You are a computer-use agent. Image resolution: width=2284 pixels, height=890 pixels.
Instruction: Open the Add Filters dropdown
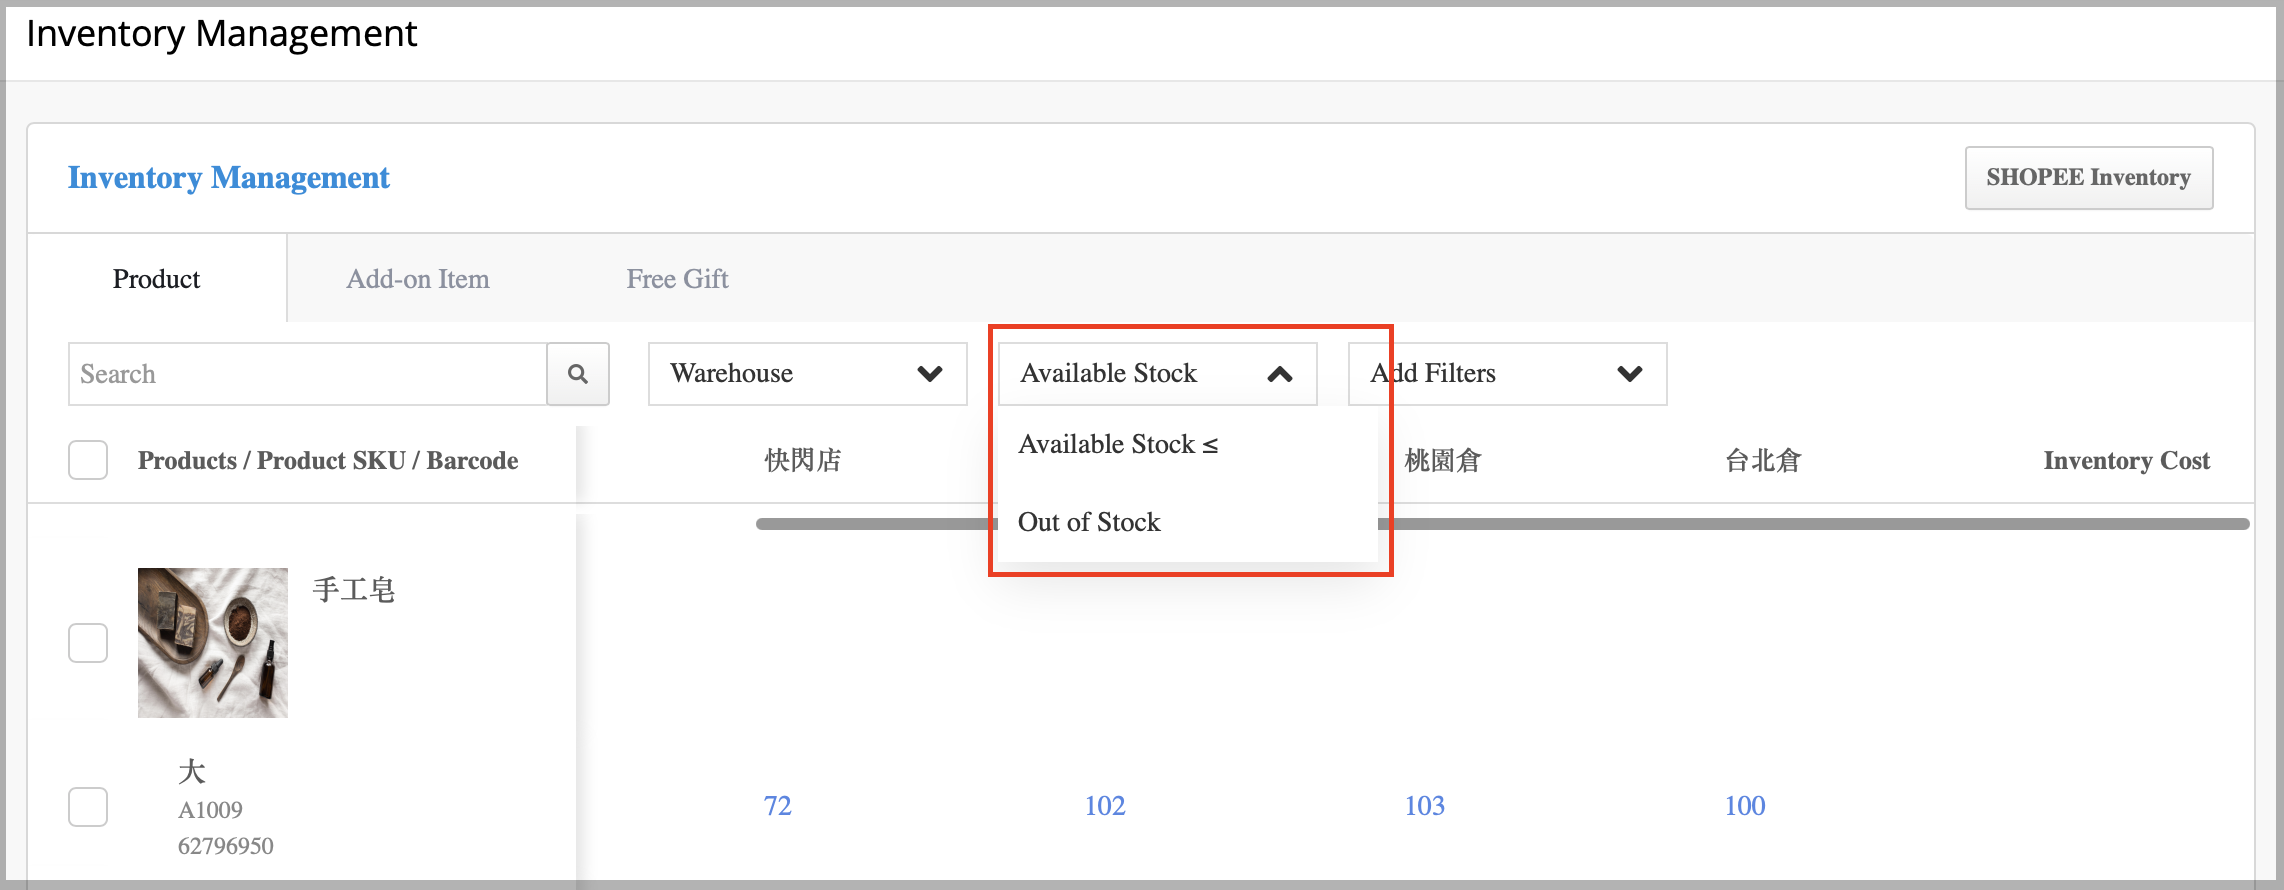click(1508, 374)
